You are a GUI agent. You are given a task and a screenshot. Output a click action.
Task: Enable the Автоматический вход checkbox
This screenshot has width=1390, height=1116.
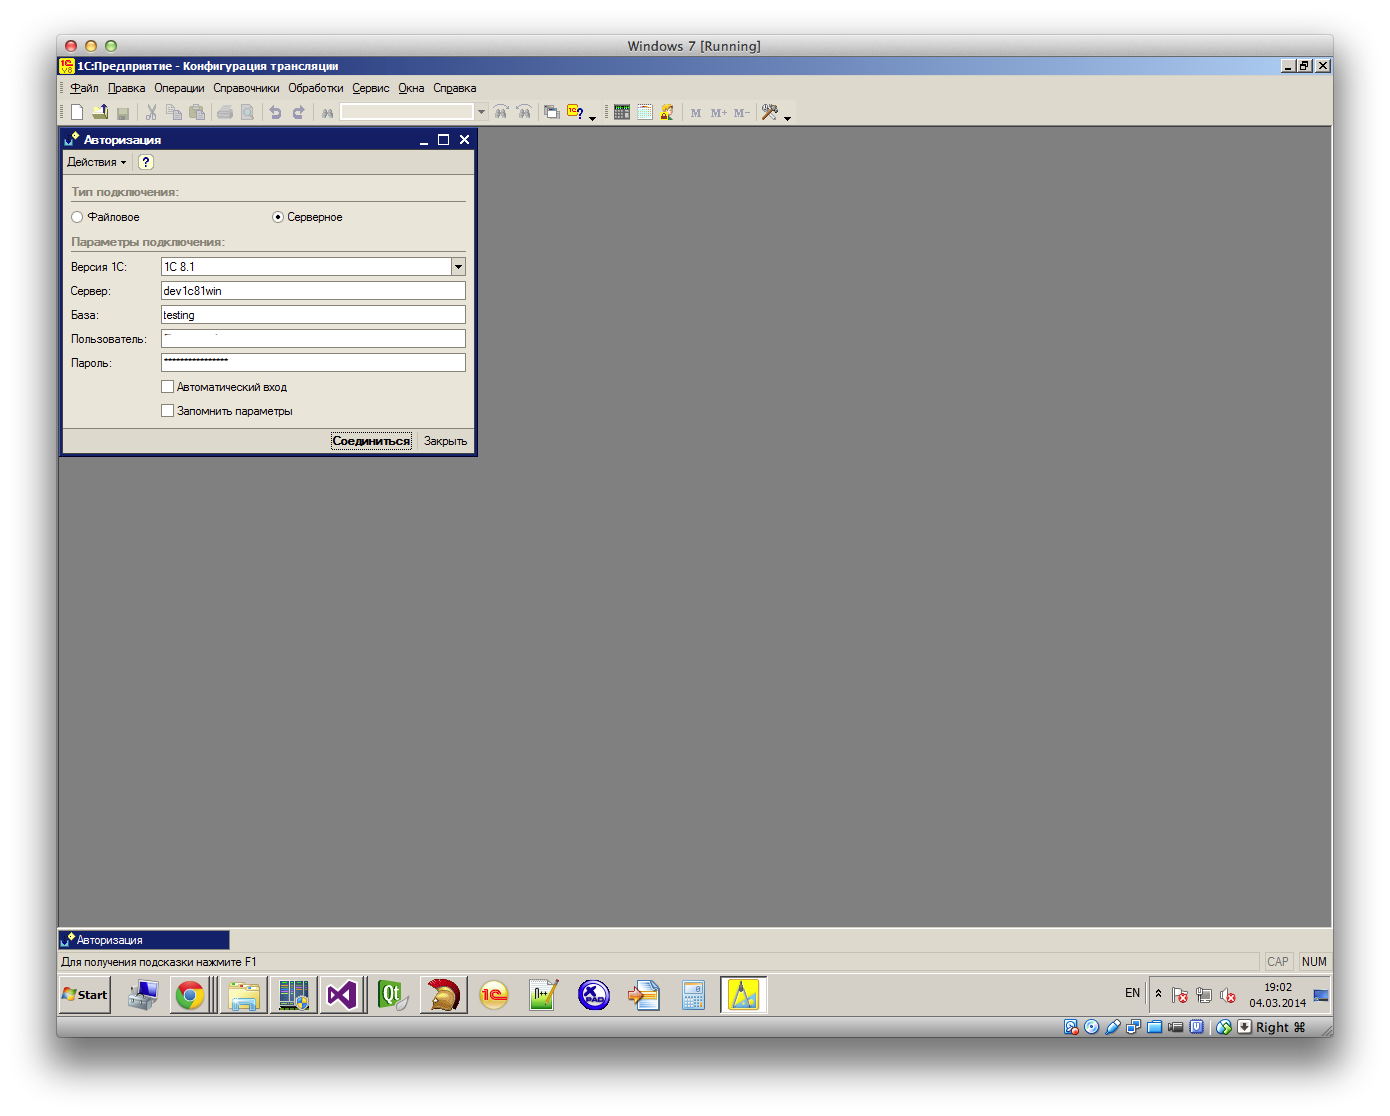(168, 387)
